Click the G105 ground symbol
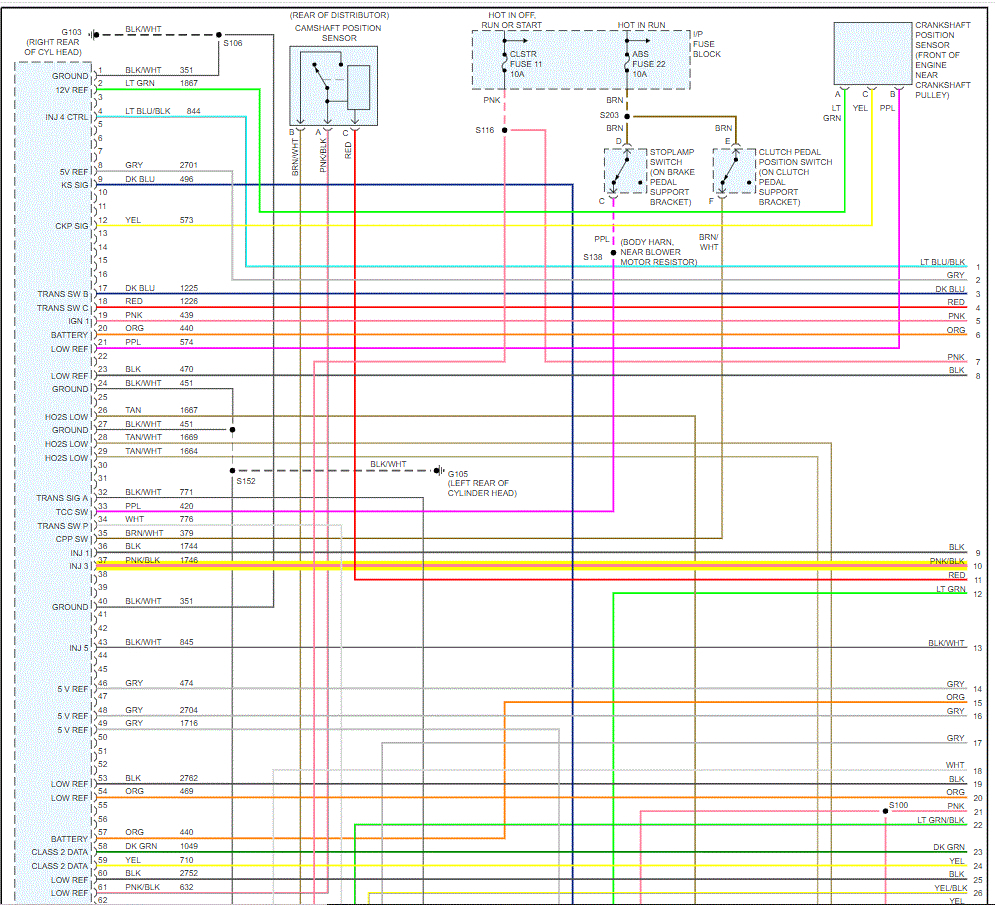This screenshot has height=905, width=995. 439,470
